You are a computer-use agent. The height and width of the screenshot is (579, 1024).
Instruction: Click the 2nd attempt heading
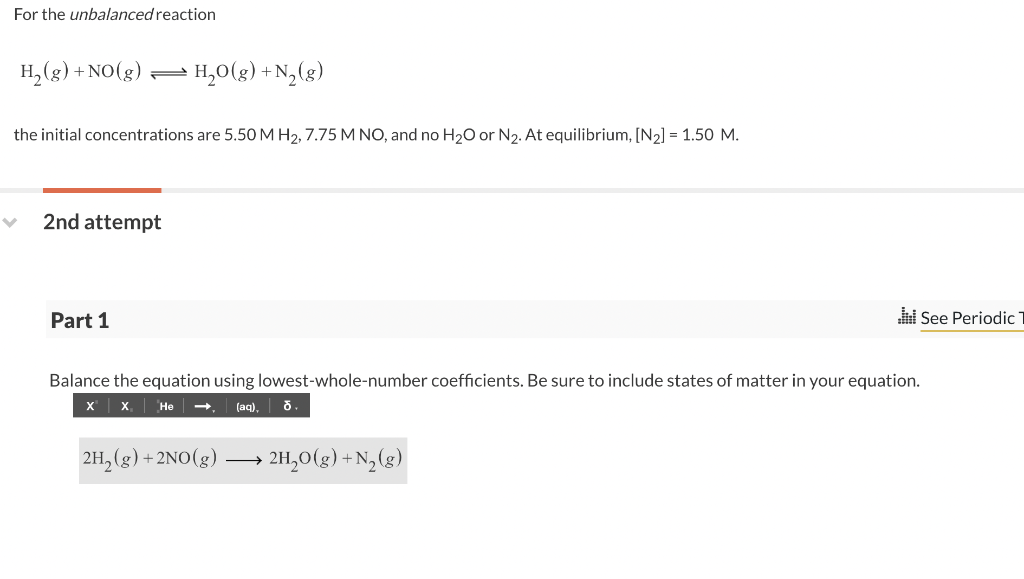coord(102,222)
